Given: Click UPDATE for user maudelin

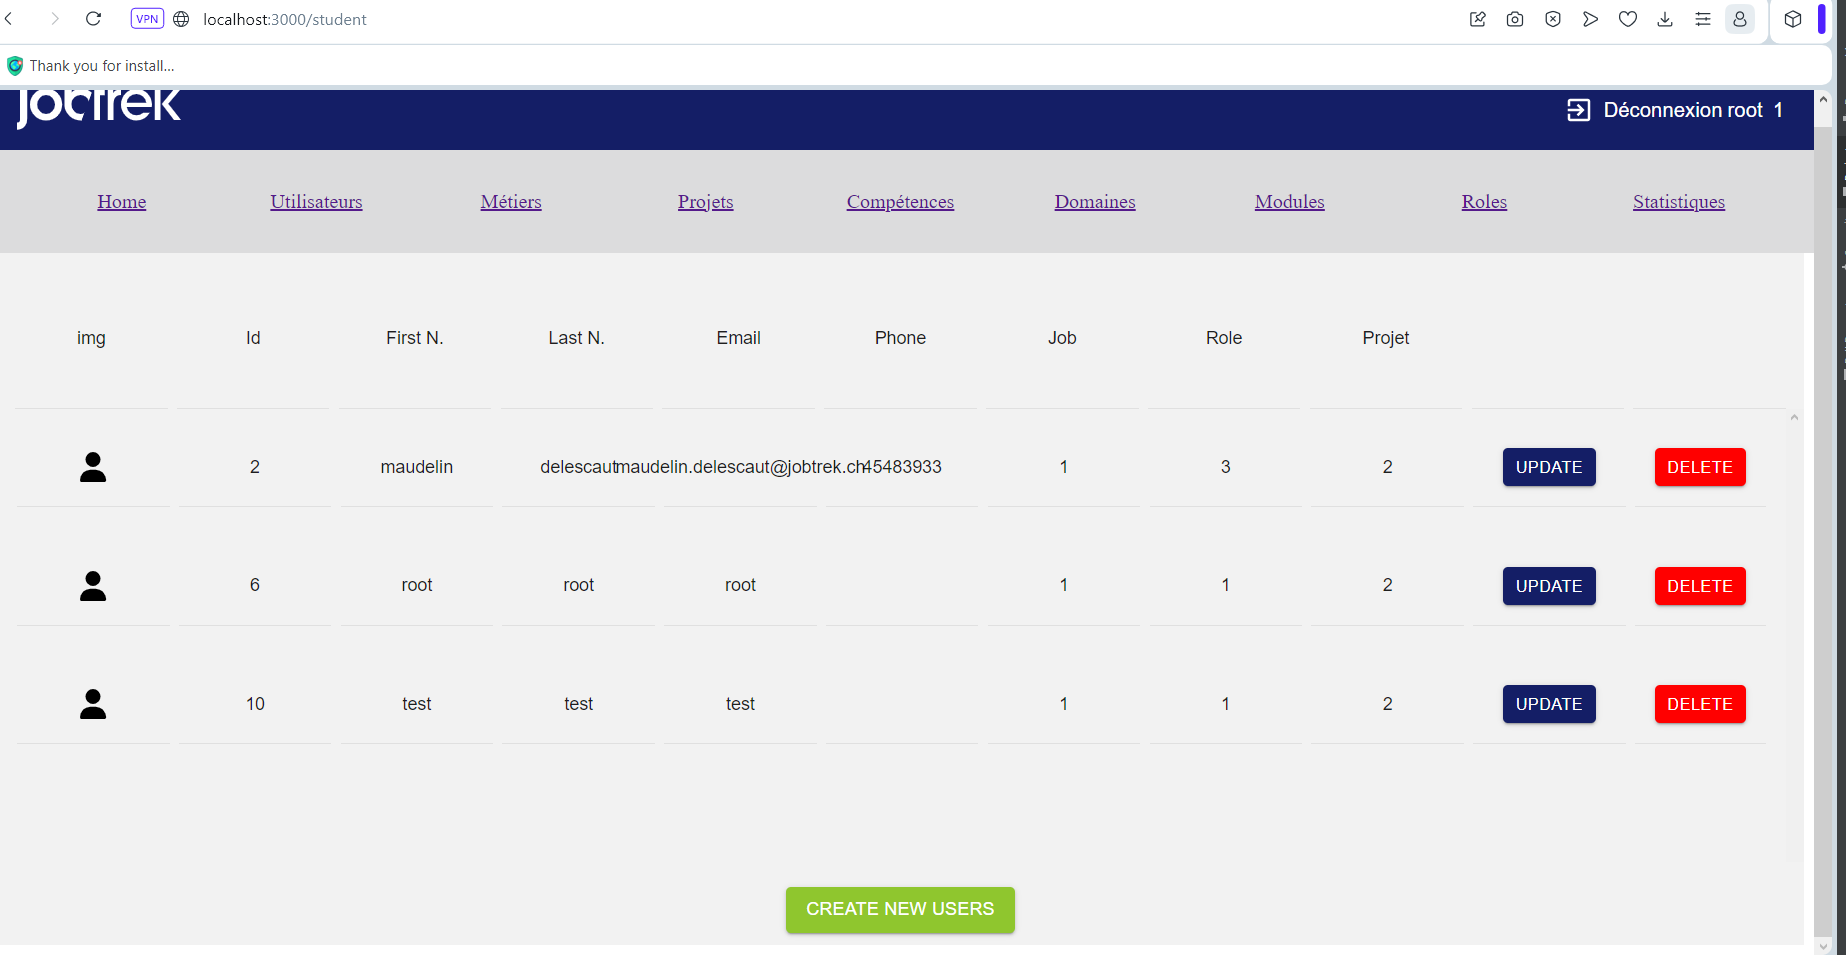Looking at the screenshot, I should click(1549, 467).
